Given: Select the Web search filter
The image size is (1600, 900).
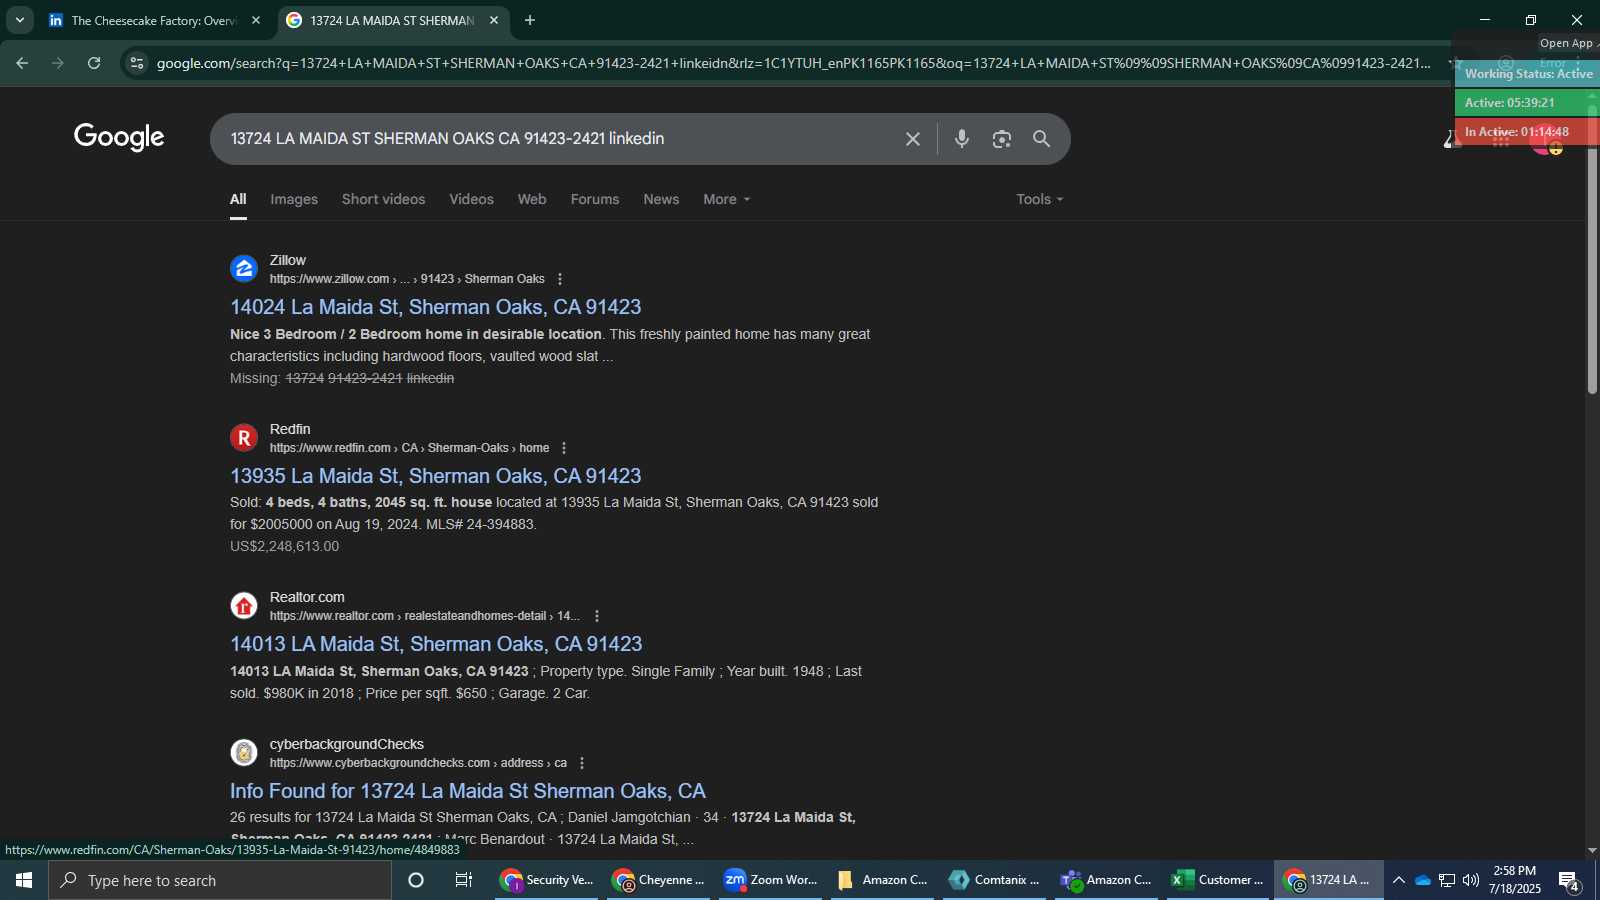Looking at the screenshot, I should (x=532, y=199).
